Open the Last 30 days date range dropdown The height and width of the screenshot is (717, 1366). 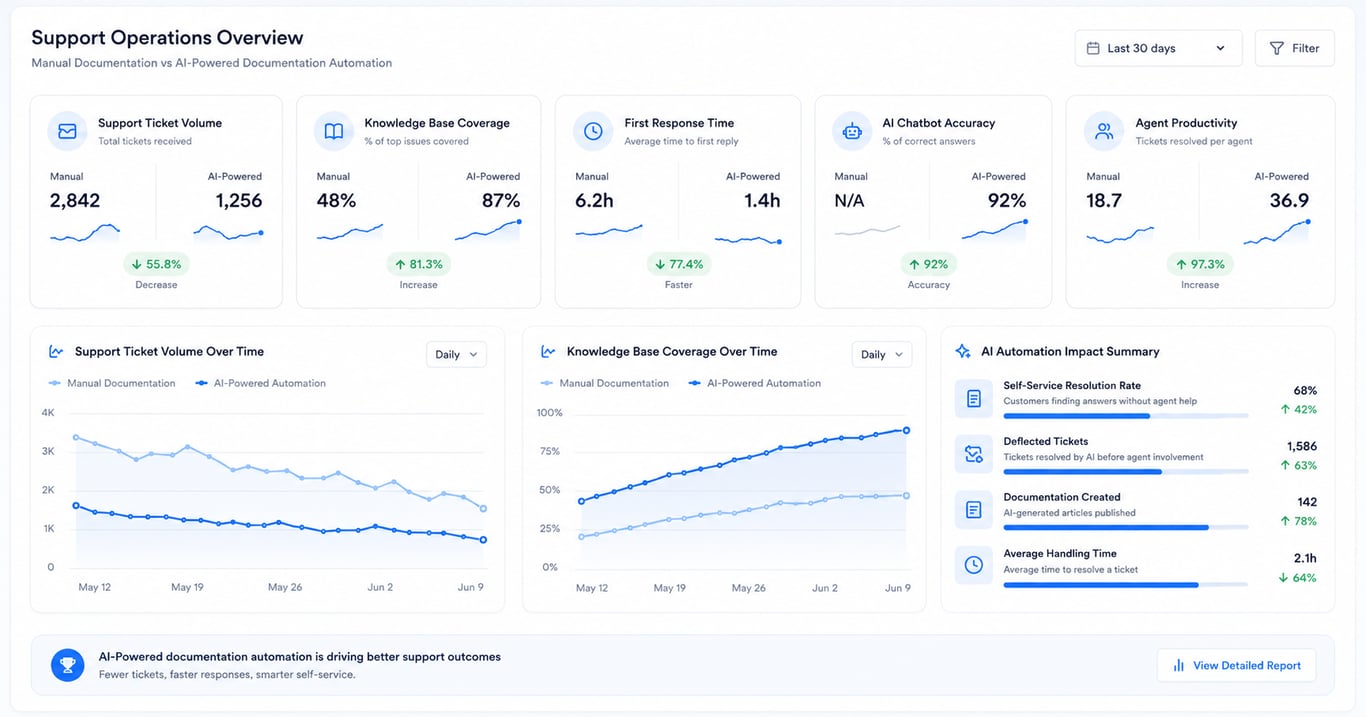click(x=1158, y=48)
